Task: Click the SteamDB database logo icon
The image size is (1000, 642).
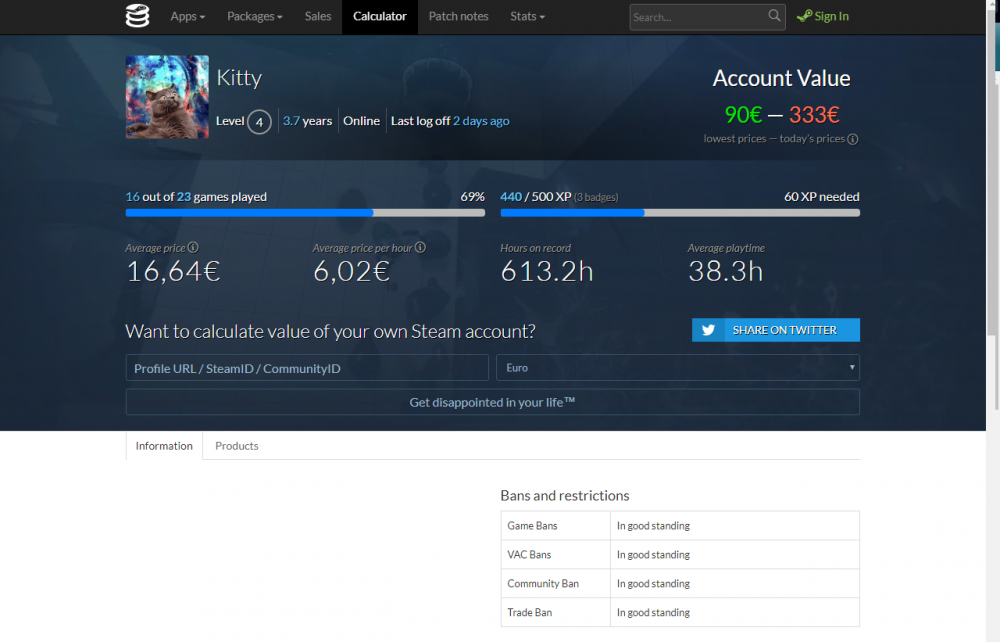Action: [137, 16]
